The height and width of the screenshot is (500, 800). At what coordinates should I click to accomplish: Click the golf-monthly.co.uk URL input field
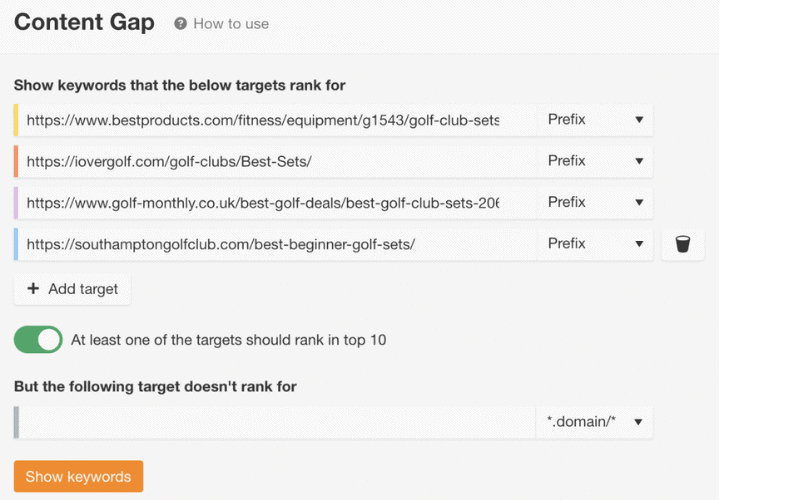[x=277, y=203]
